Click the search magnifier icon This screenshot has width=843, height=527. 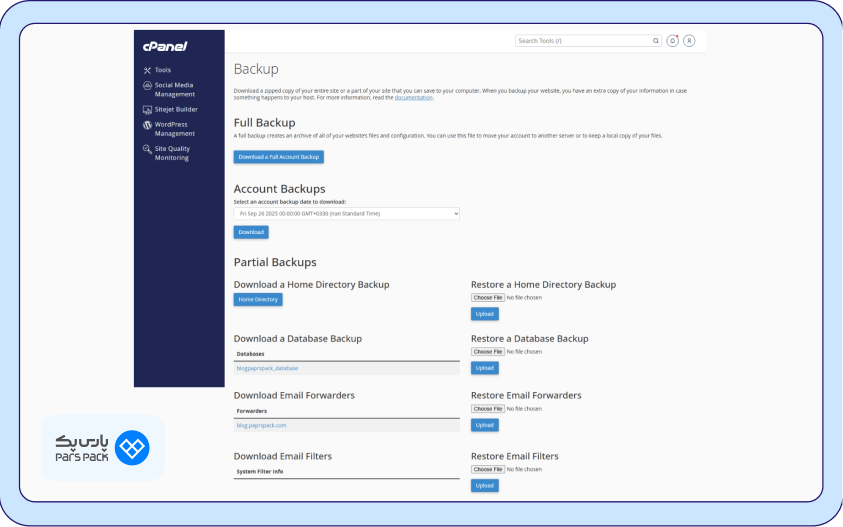click(x=656, y=41)
